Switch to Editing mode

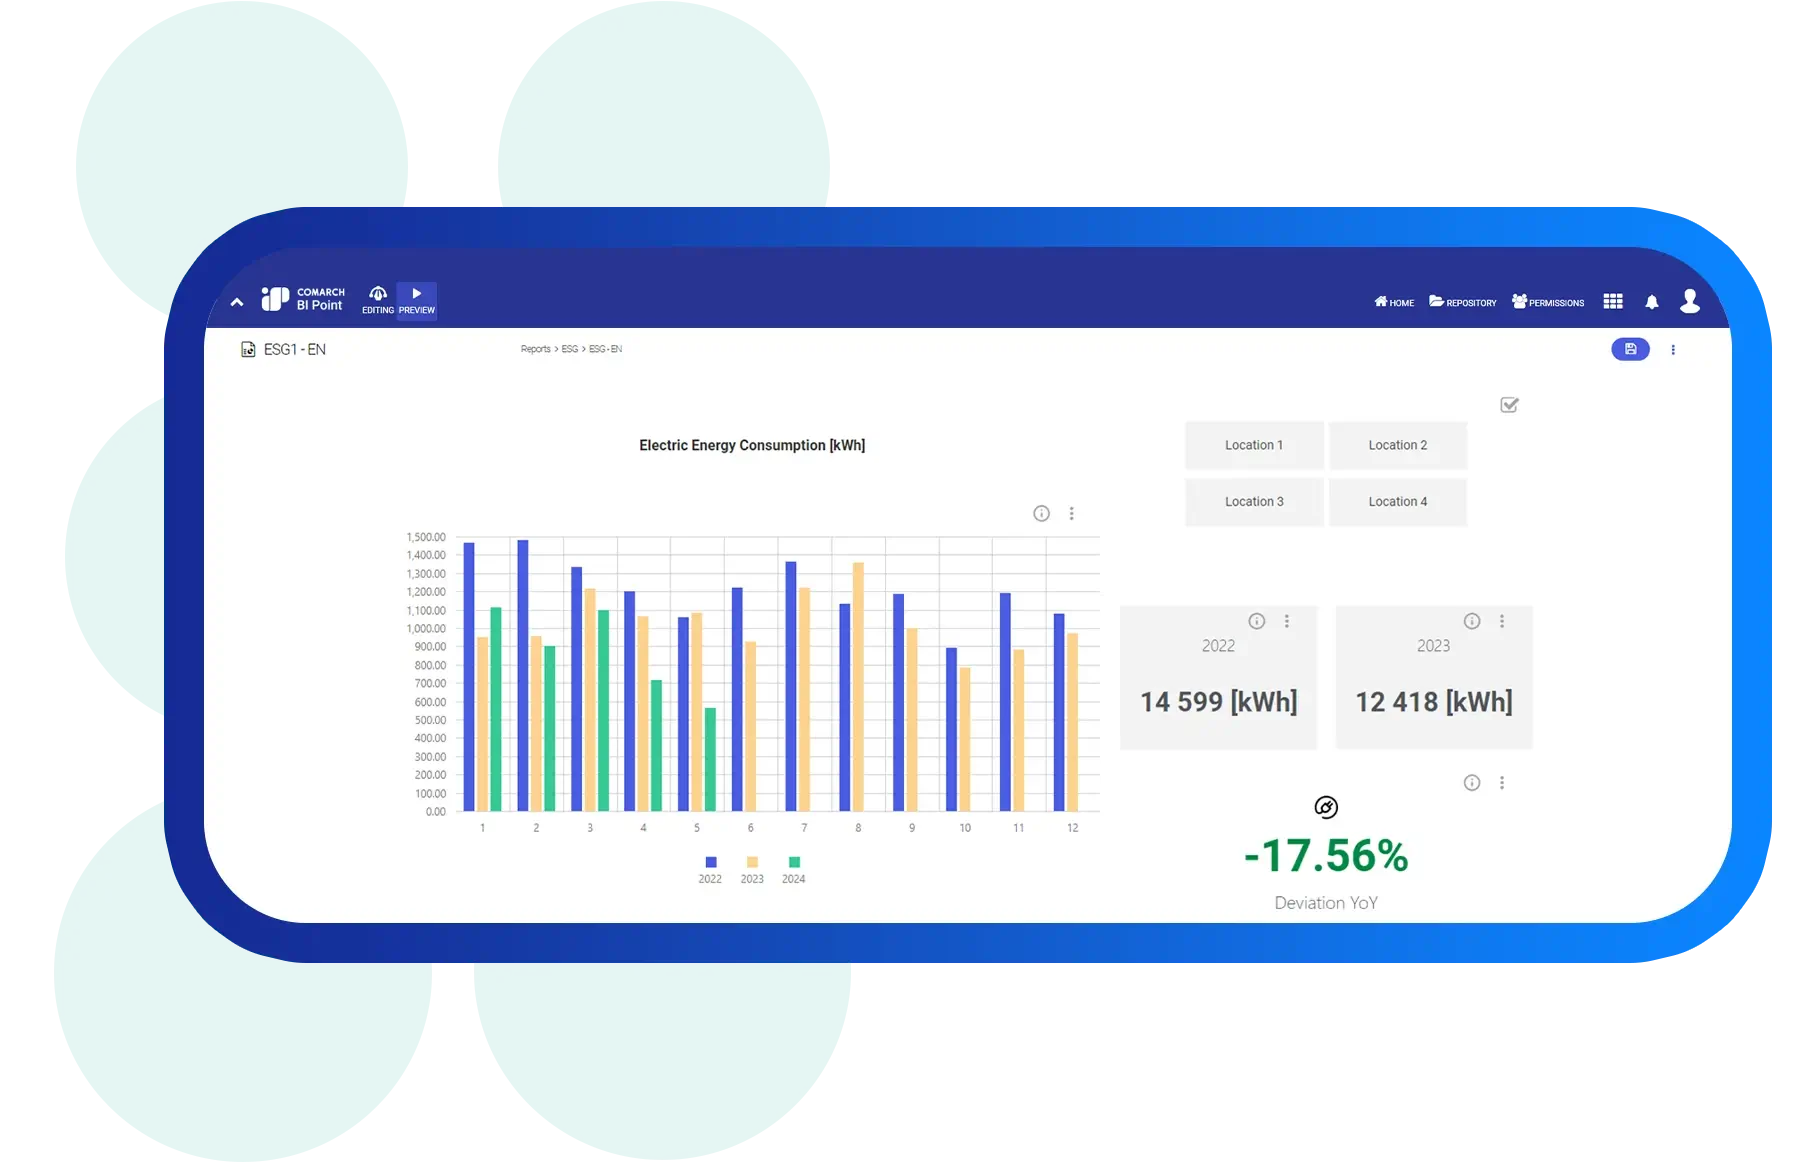click(x=377, y=300)
